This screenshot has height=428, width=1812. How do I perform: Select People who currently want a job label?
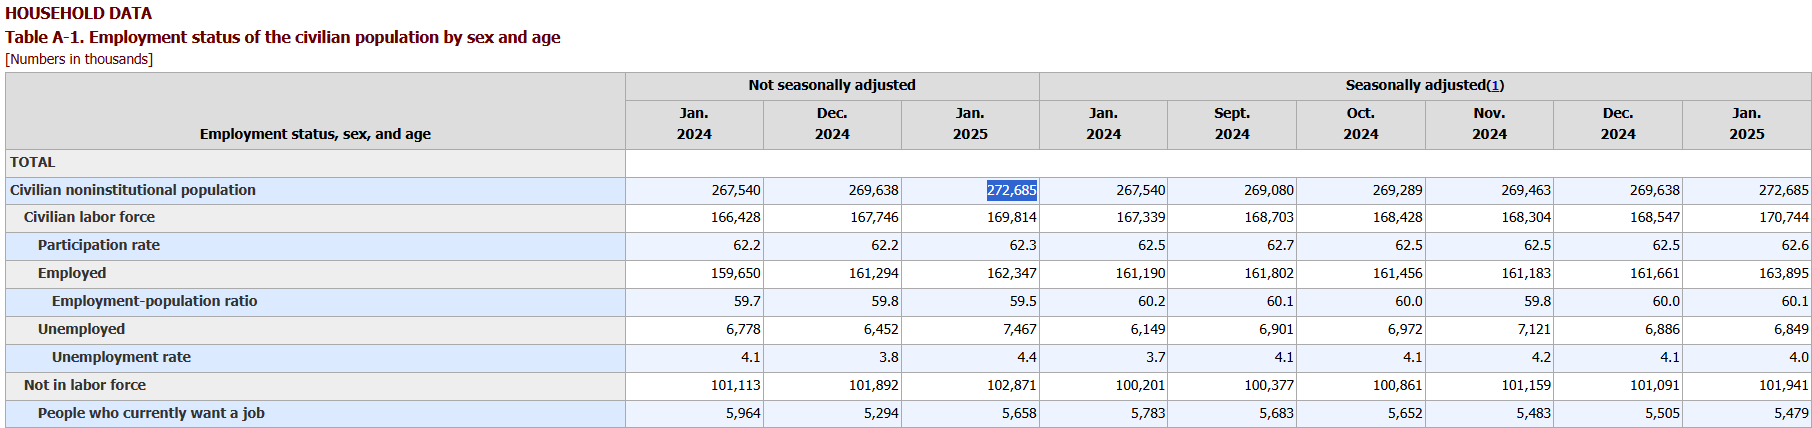(151, 413)
